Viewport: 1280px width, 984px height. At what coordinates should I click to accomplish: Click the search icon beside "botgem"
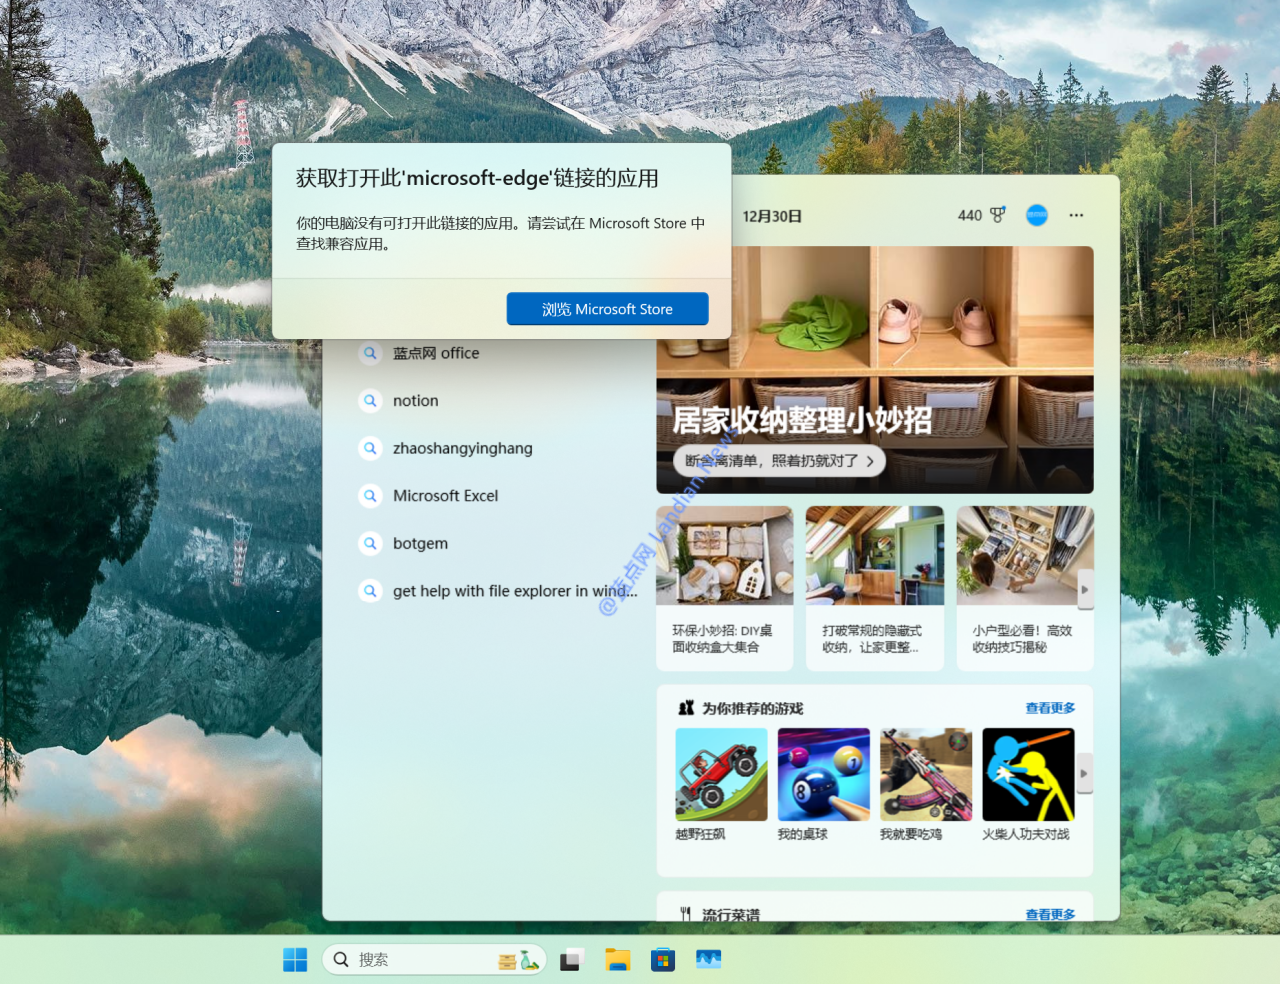(x=370, y=543)
